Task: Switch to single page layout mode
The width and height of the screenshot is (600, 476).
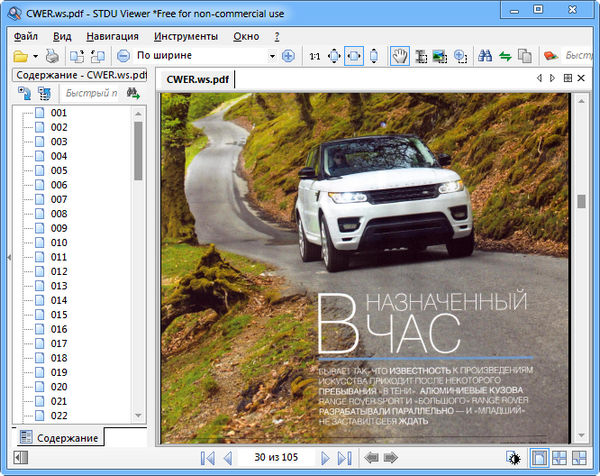Action: point(538,458)
